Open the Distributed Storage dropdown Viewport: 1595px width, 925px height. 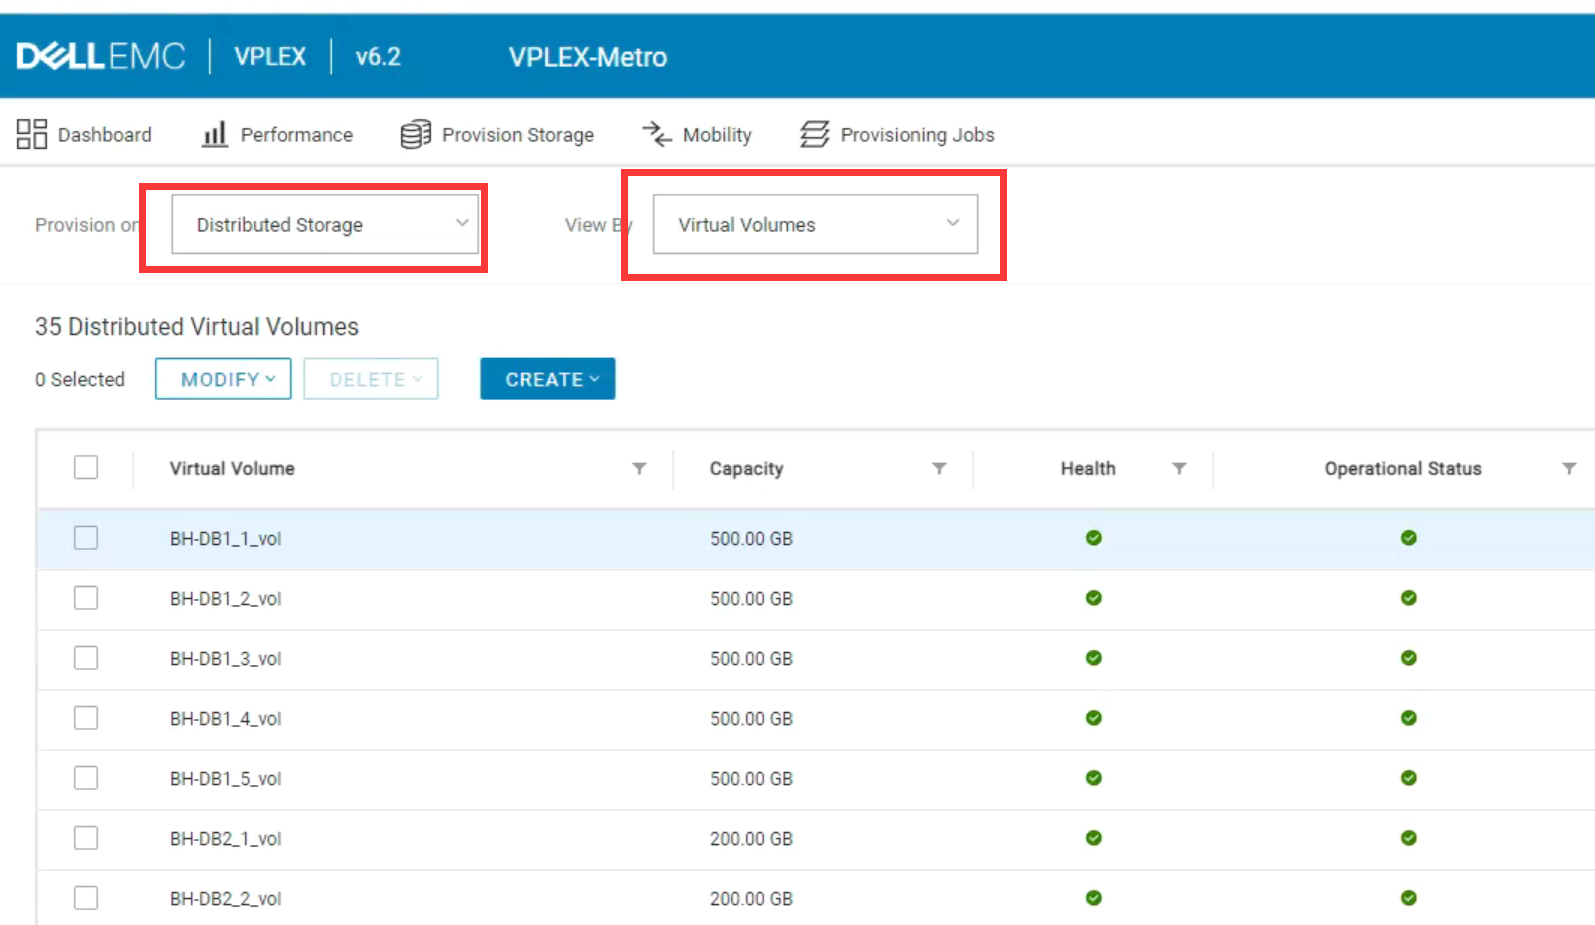coord(325,225)
